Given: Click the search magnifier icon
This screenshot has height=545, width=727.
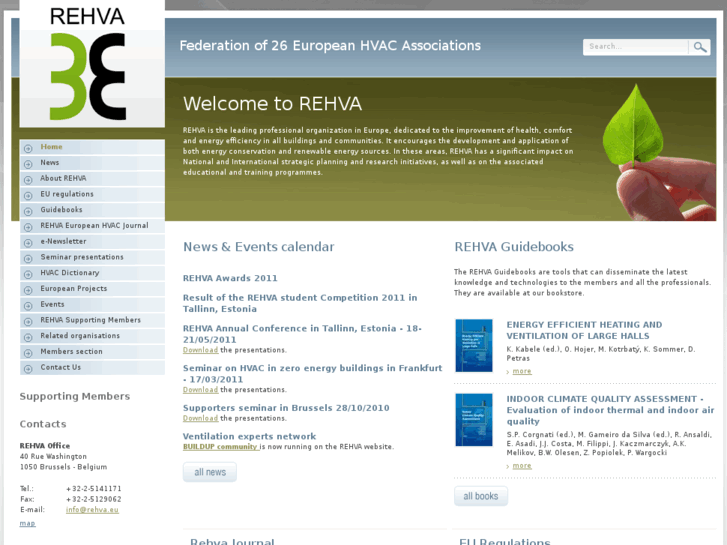Looking at the screenshot, I should (699, 47).
